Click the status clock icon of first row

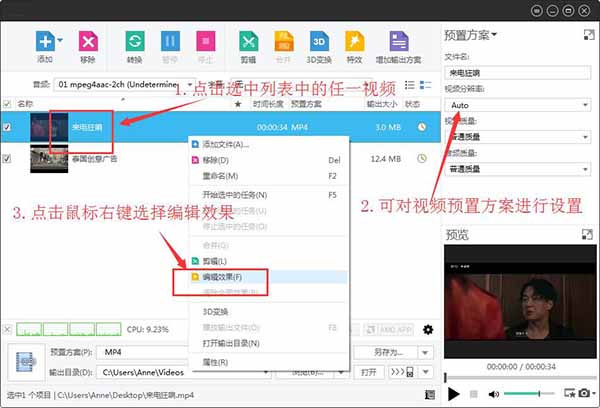pyautogui.click(x=422, y=127)
